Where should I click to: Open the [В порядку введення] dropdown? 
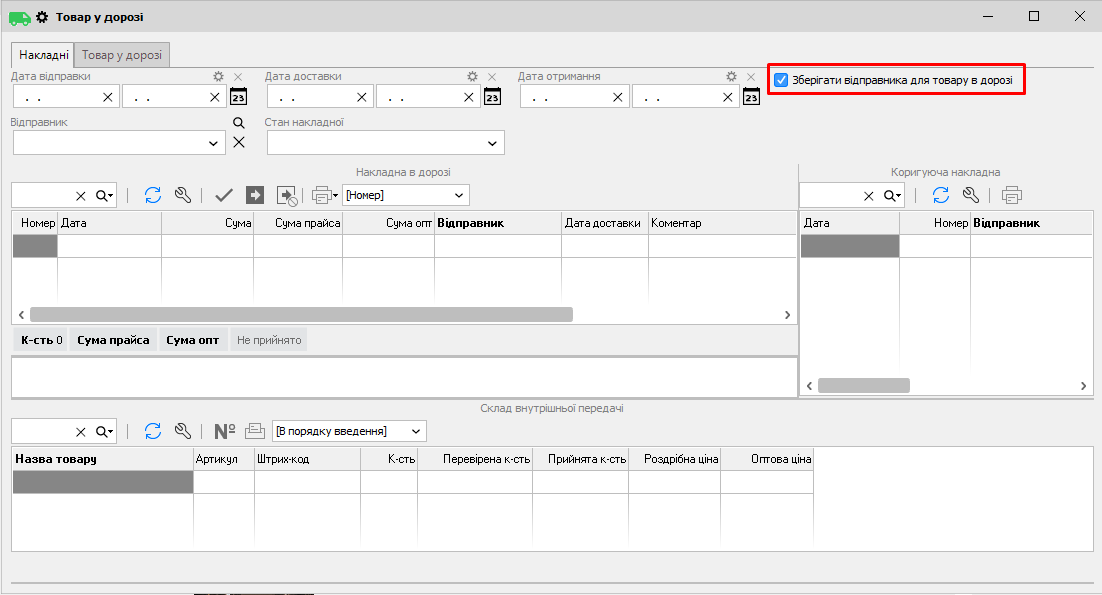tap(415, 431)
